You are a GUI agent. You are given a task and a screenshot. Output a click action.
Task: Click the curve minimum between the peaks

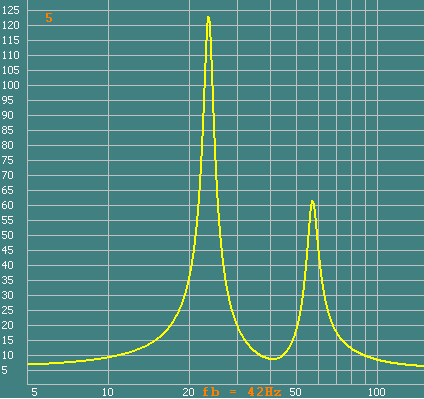point(273,359)
